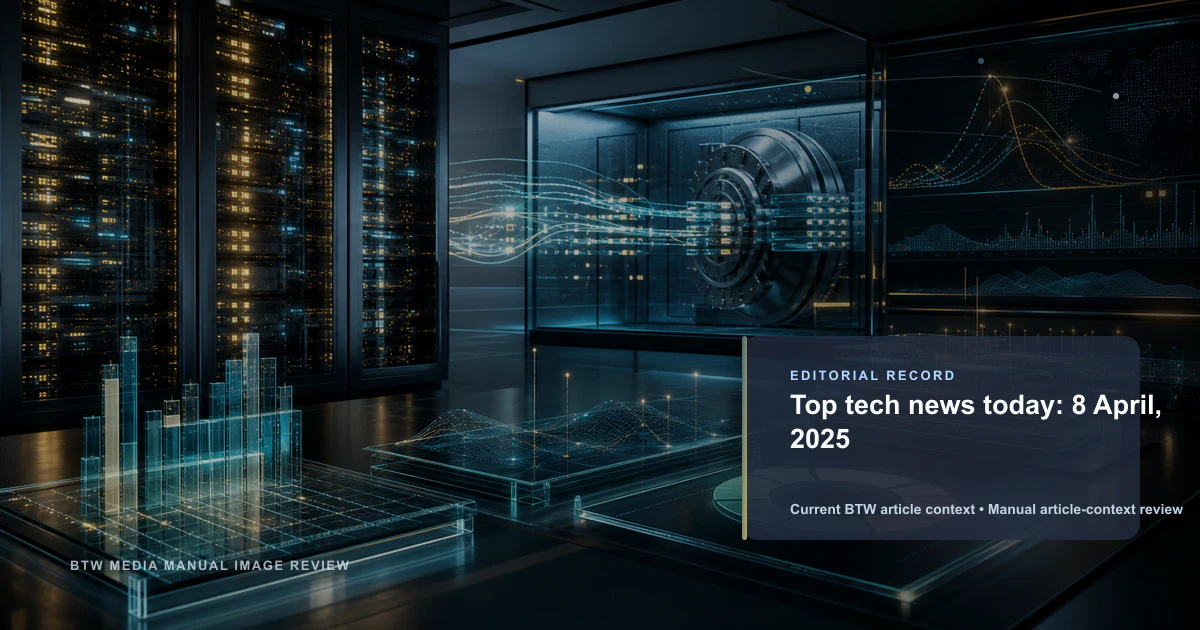1200x630 pixels.
Task: Click the gold accent bar on the card
Action: tap(745, 438)
